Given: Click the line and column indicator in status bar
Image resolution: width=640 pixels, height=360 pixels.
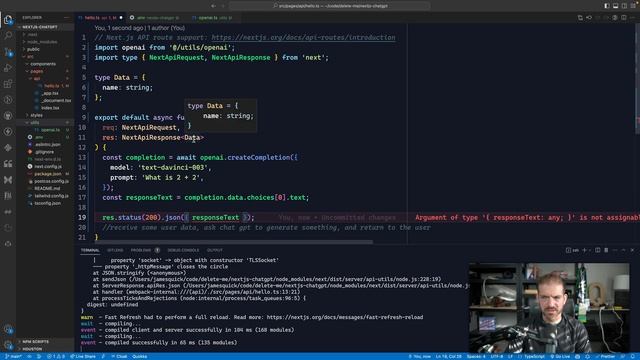Looking at the screenshot, I should (448, 356).
